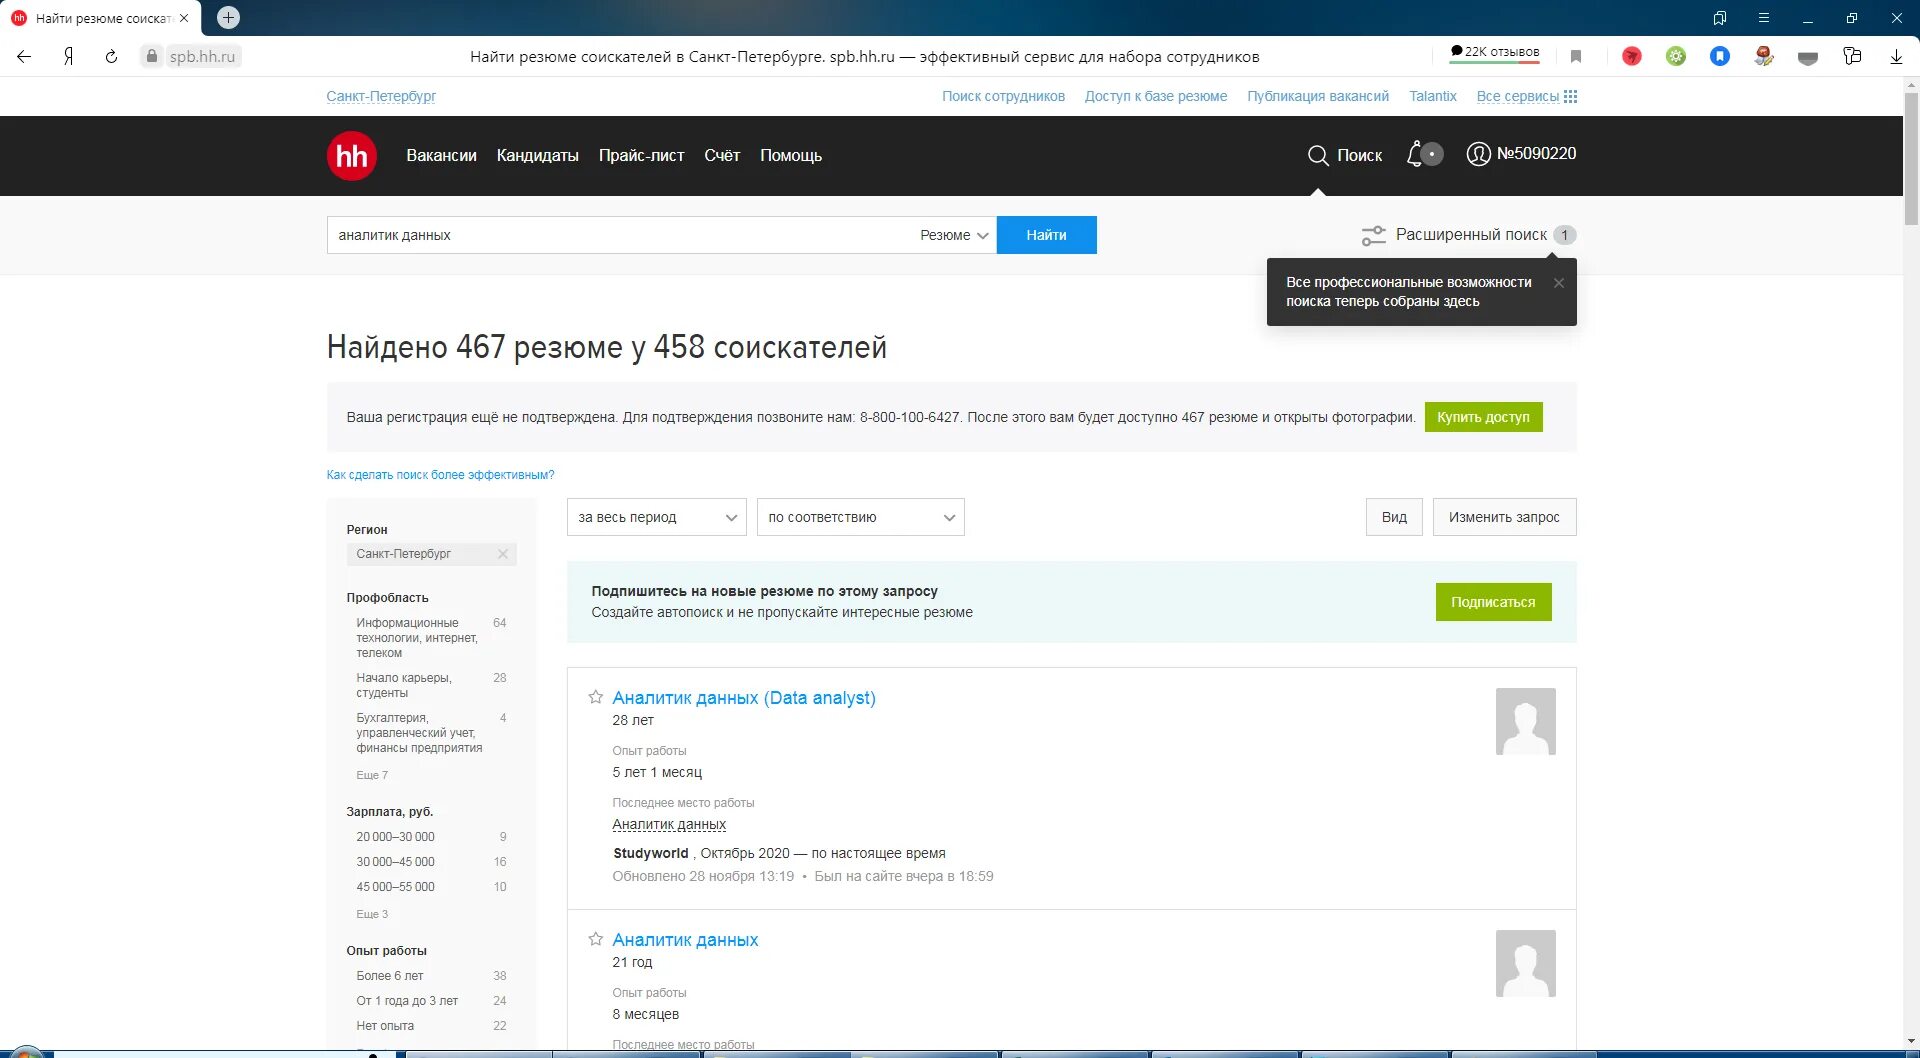Expand Еще 7 in Профобласть filter
The width and height of the screenshot is (1920, 1058).
coord(372,775)
